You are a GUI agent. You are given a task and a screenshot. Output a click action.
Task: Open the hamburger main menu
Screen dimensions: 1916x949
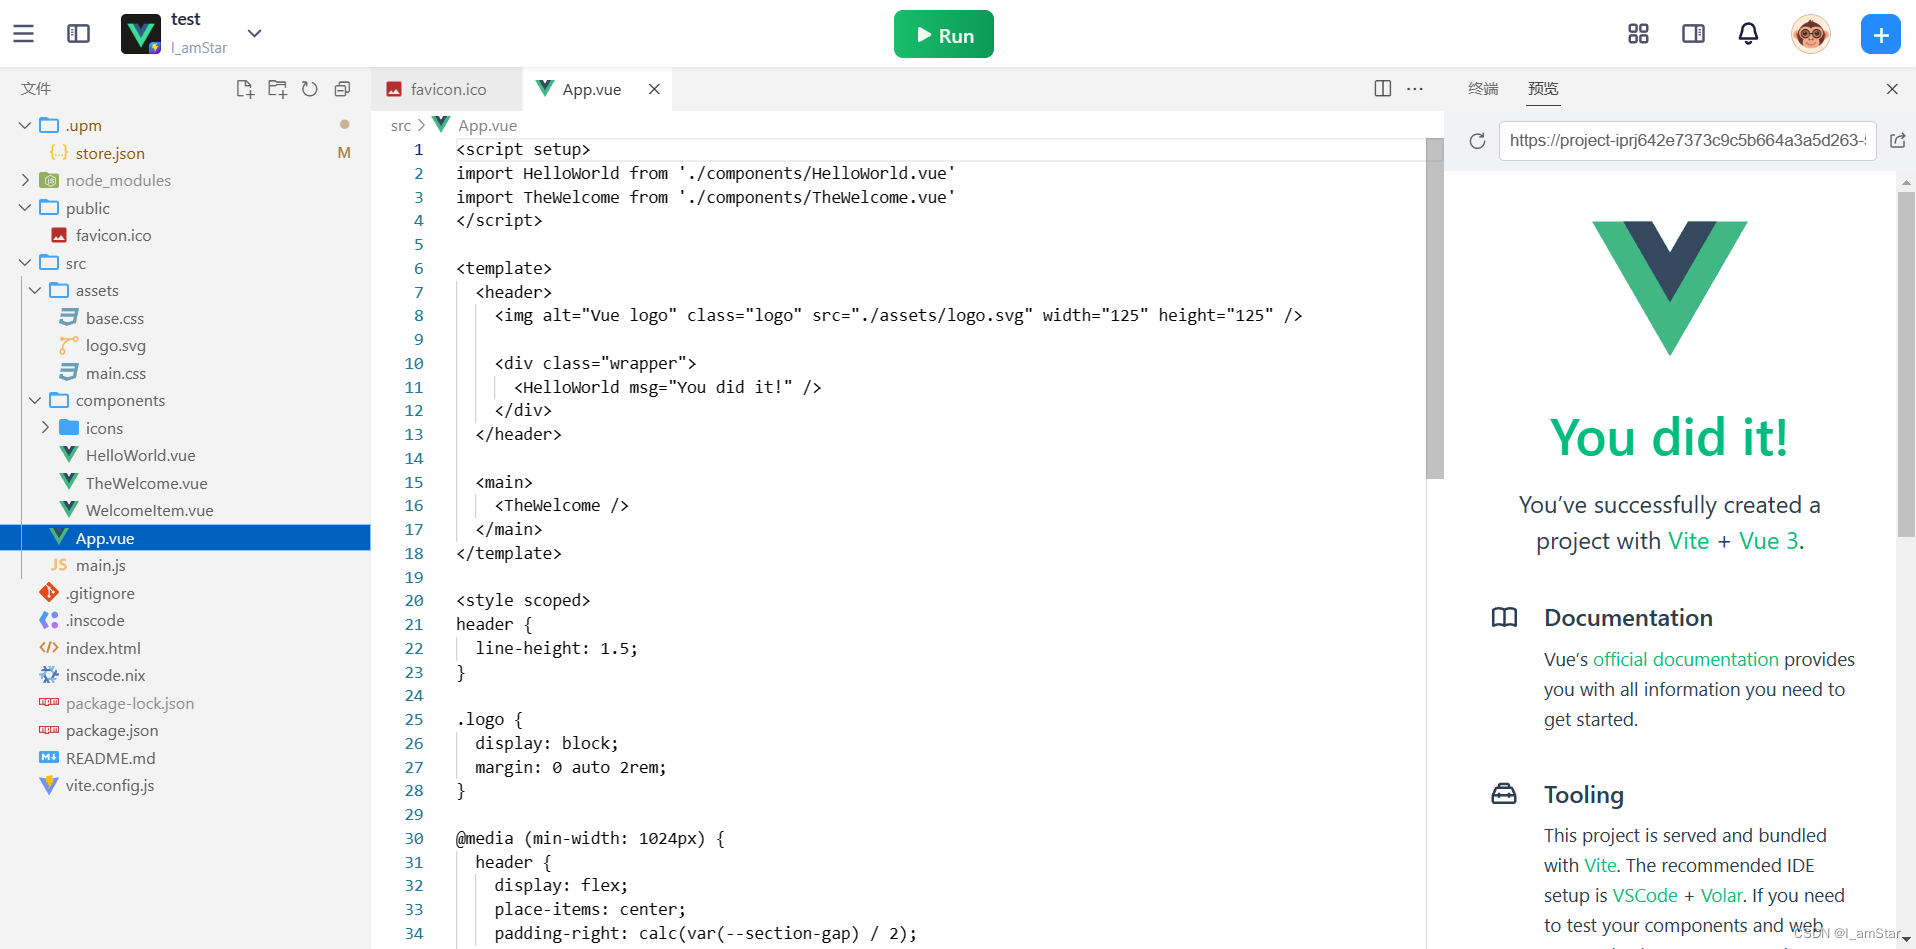(24, 34)
